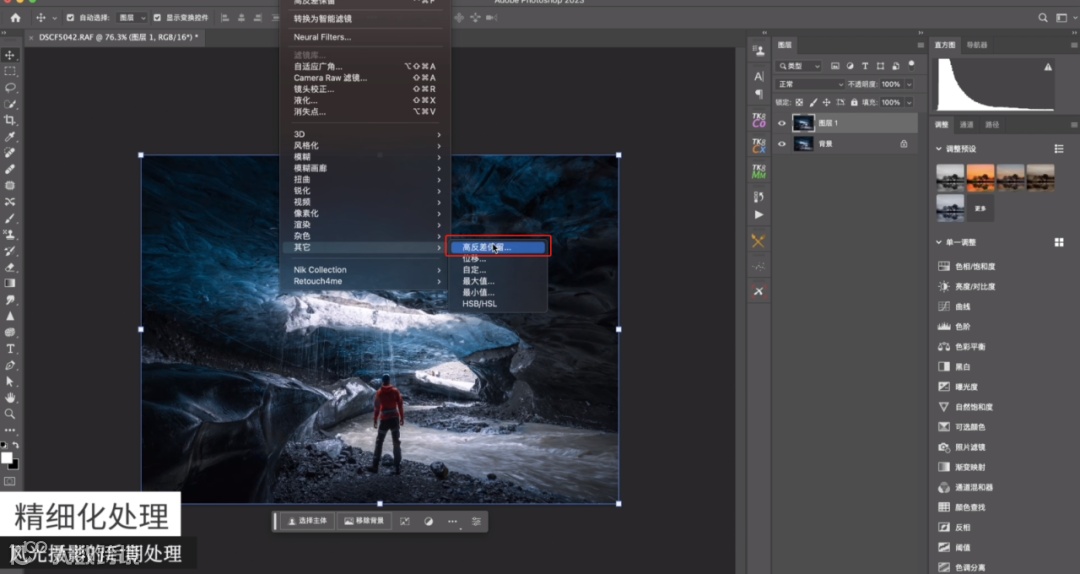Open the TK8 Mm plugin panel
The width and height of the screenshot is (1080, 574).
point(758,171)
